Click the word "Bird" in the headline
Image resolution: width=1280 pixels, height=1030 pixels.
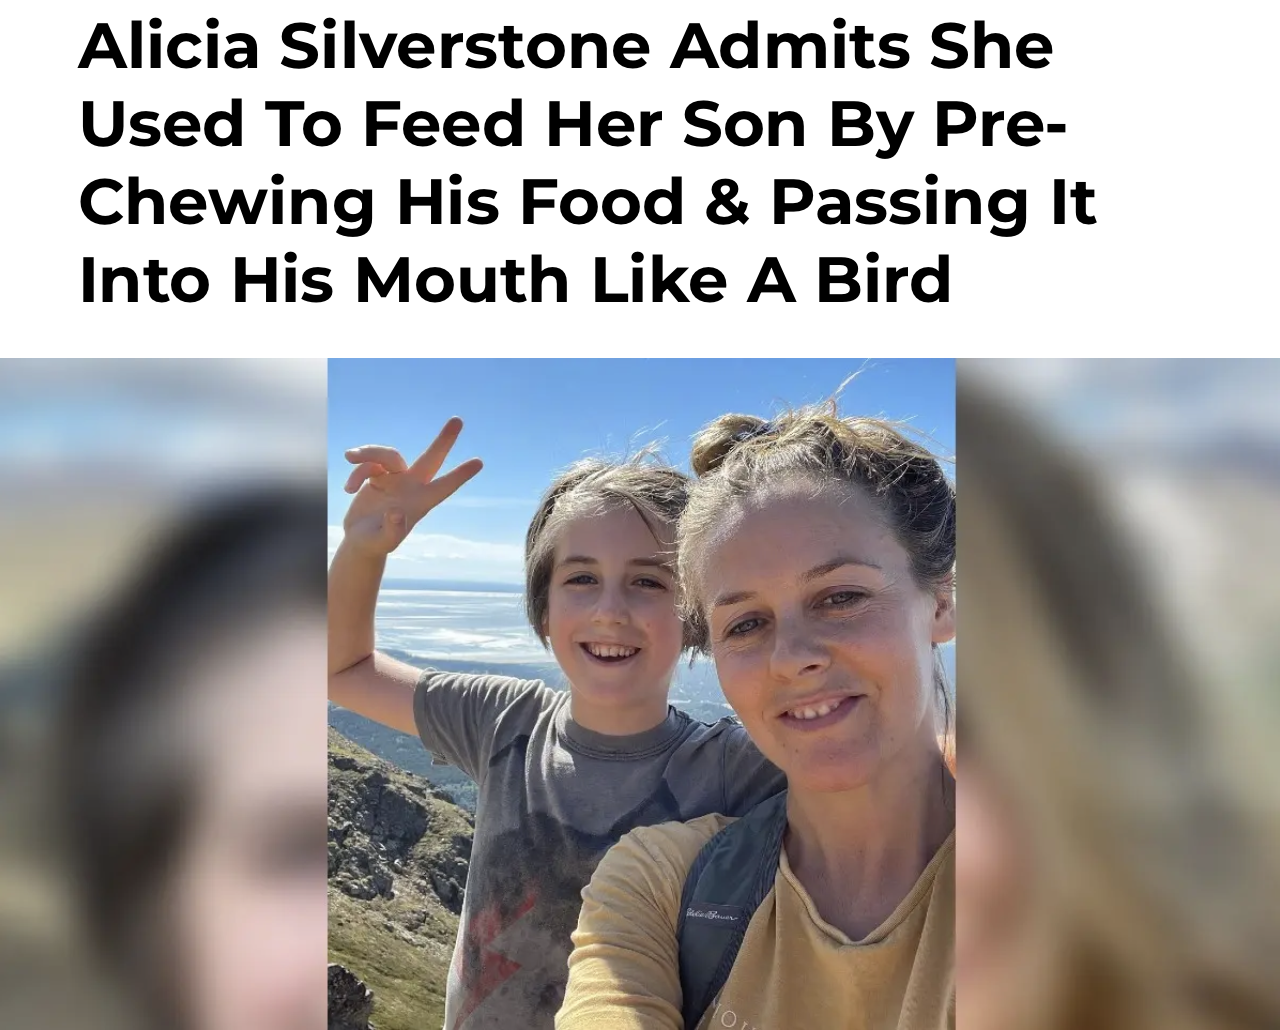[x=883, y=279]
